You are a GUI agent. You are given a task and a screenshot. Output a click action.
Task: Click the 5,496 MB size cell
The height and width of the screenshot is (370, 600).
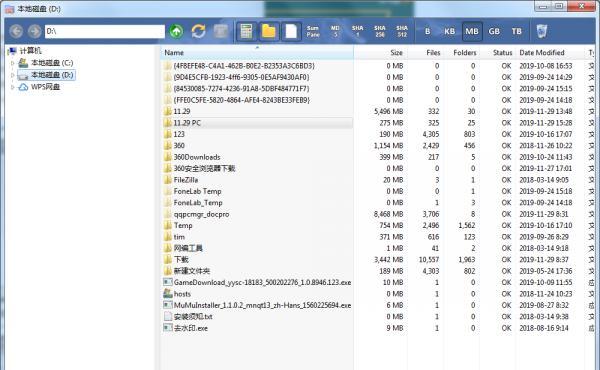[x=388, y=111]
